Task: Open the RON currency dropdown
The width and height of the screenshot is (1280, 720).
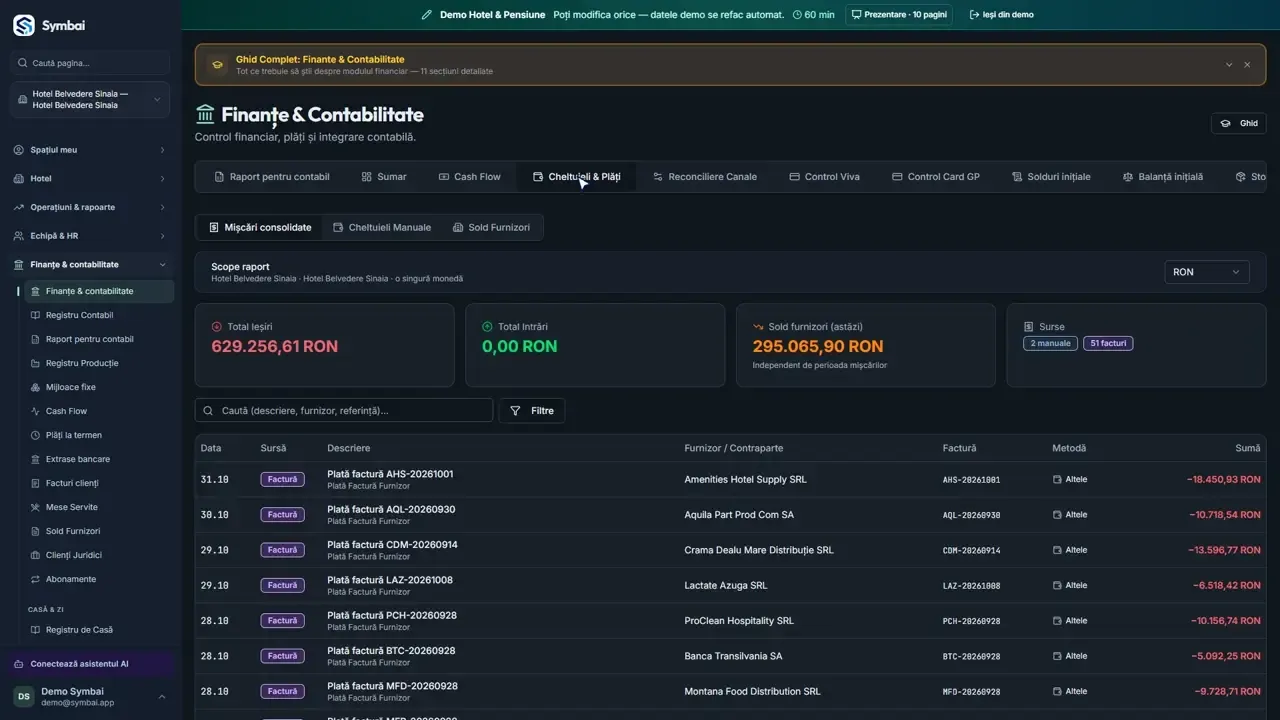Action: coord(1207,272)
